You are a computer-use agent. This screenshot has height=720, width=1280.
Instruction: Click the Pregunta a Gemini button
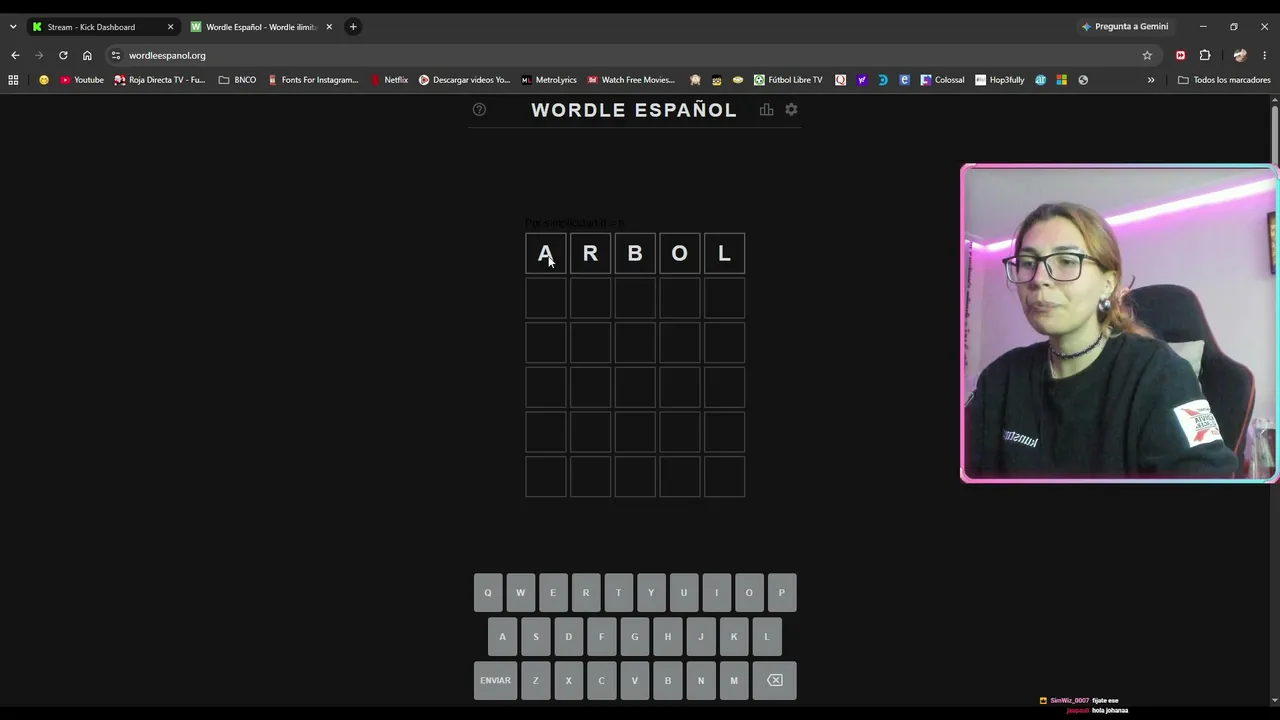click(1125, 27)
